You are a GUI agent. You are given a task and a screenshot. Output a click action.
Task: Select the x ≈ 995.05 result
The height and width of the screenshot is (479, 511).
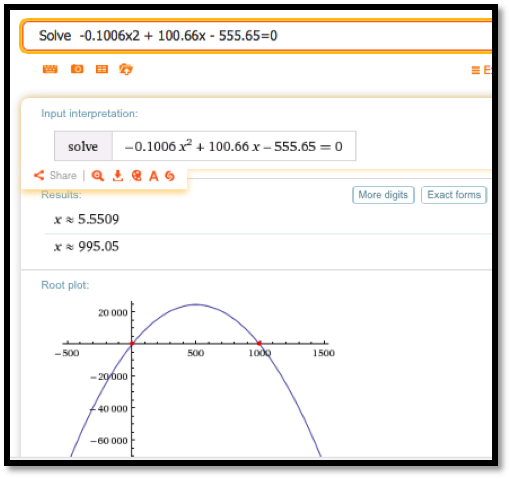(87, 247)
